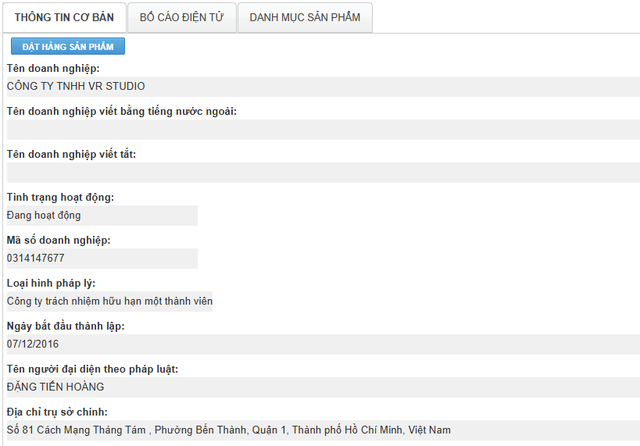Click the Mã số doanh nghiệp label

pos(58,240)
